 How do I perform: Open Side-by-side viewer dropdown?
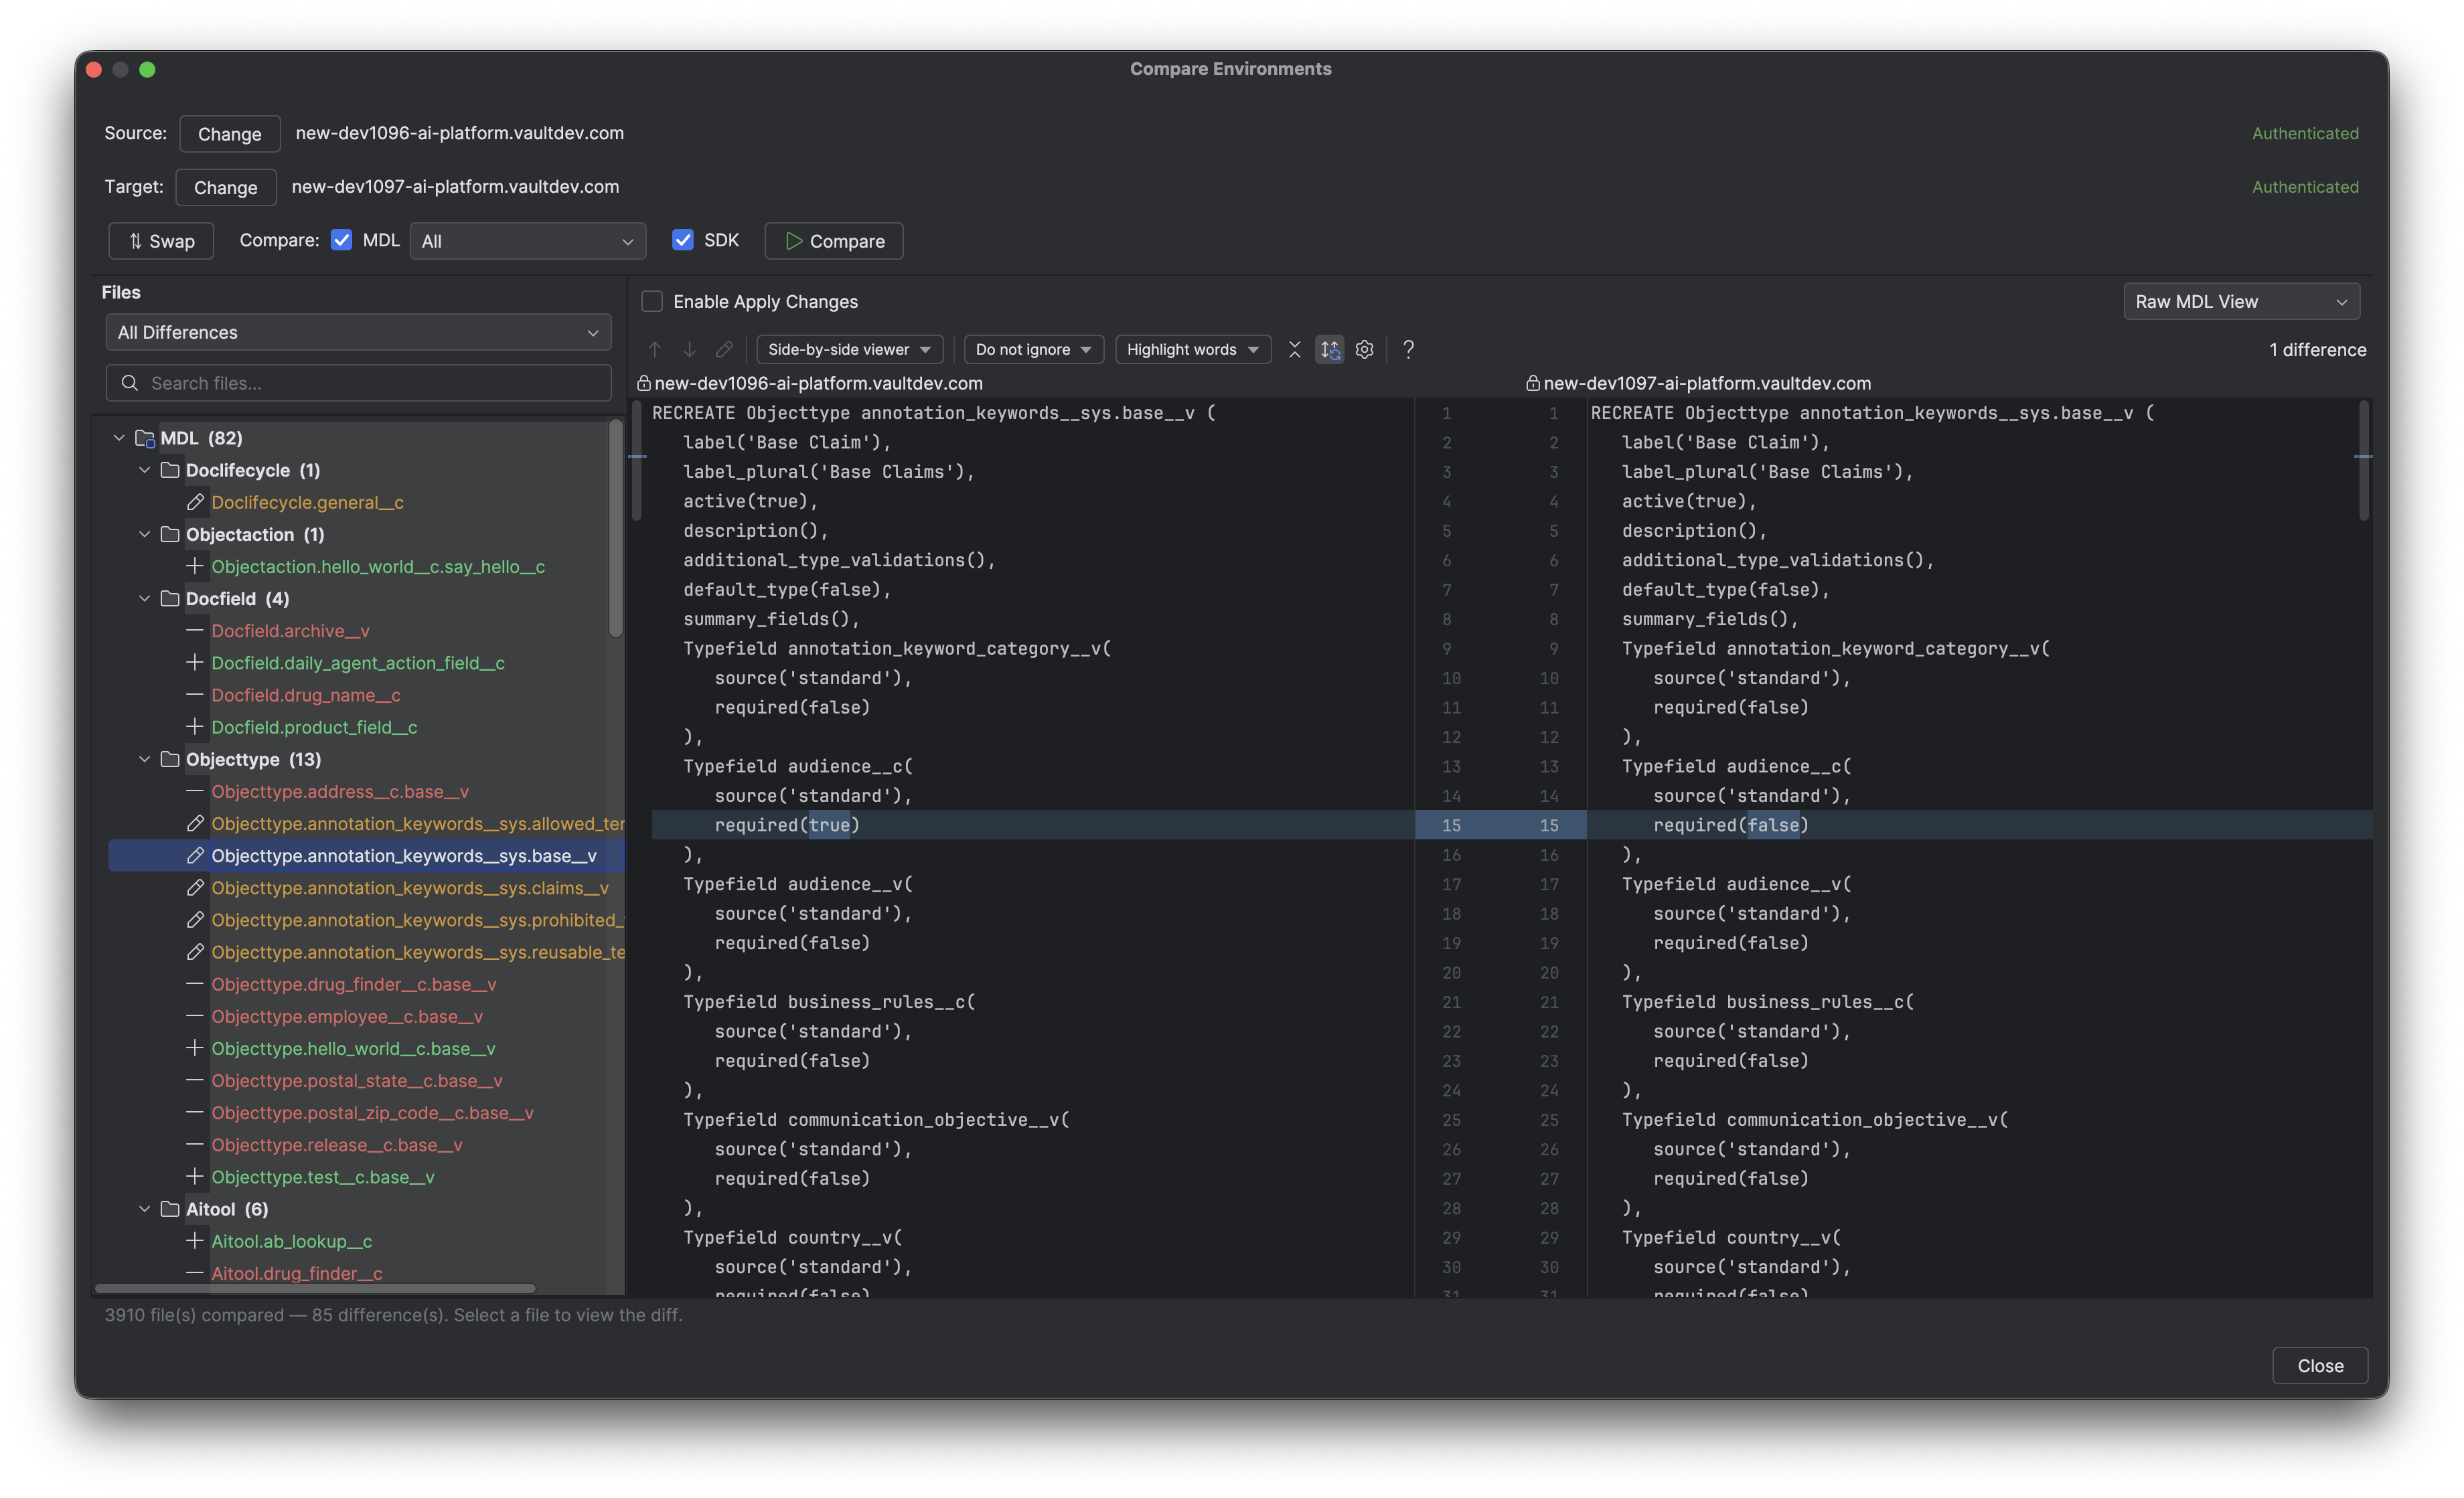(x=849, y=349)
